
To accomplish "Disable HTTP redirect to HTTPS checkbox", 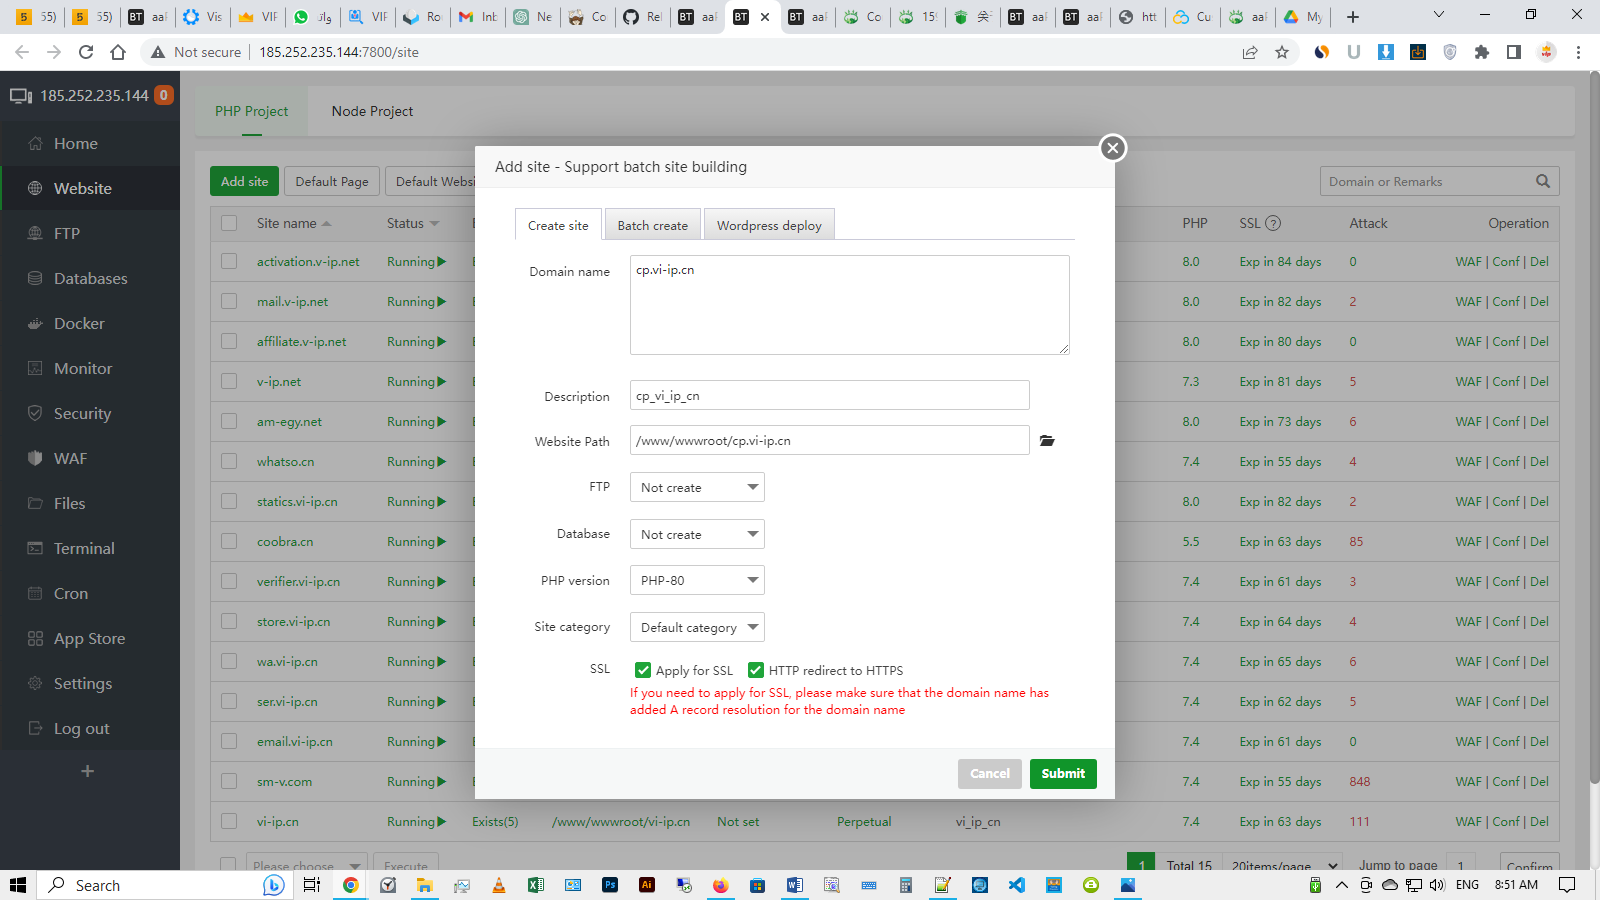I will click(756, 671).
